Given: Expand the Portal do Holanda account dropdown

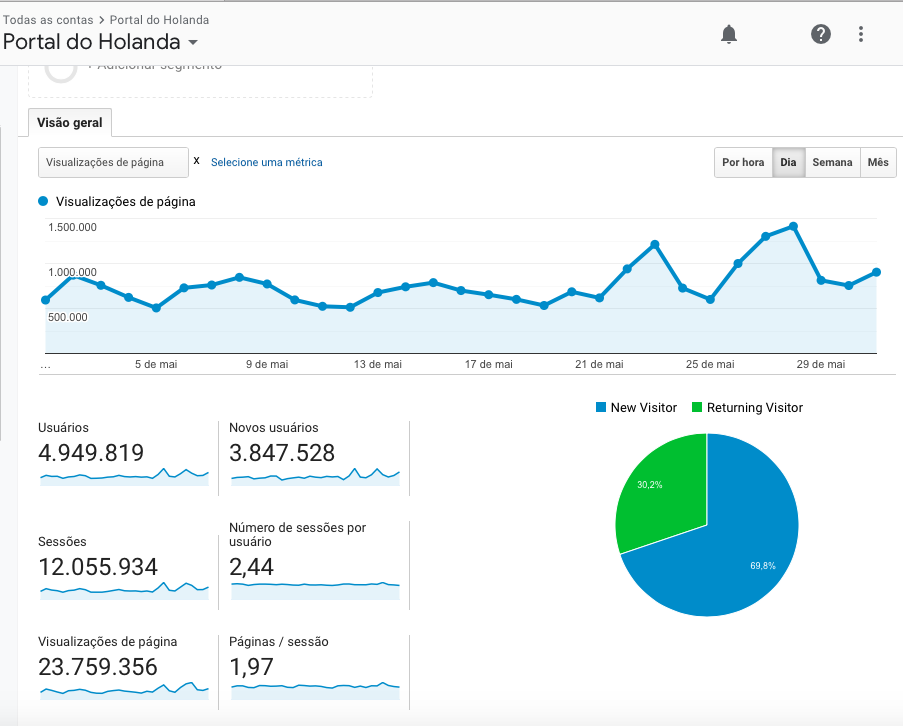Looking at the screenshot, I should 193,43.
